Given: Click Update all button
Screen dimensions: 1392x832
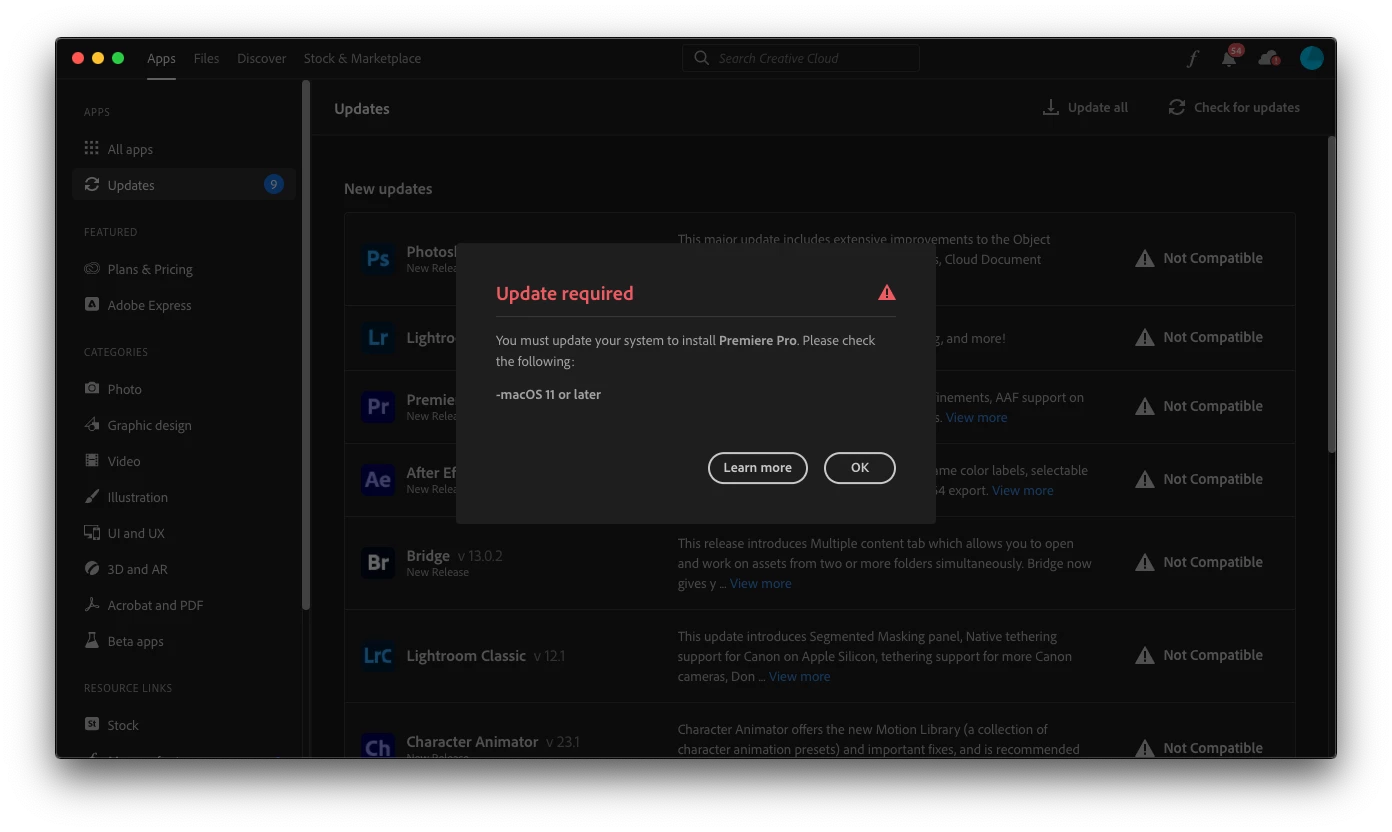Looking at the screenshot, I should [x=1085, y=107].
